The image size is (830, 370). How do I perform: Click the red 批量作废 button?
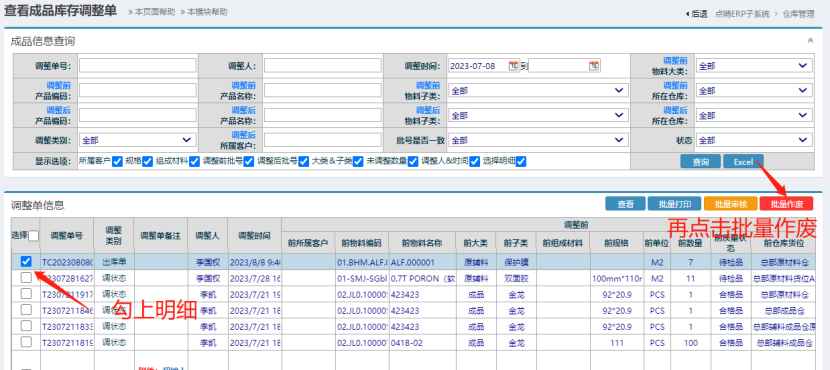[786, 204]
